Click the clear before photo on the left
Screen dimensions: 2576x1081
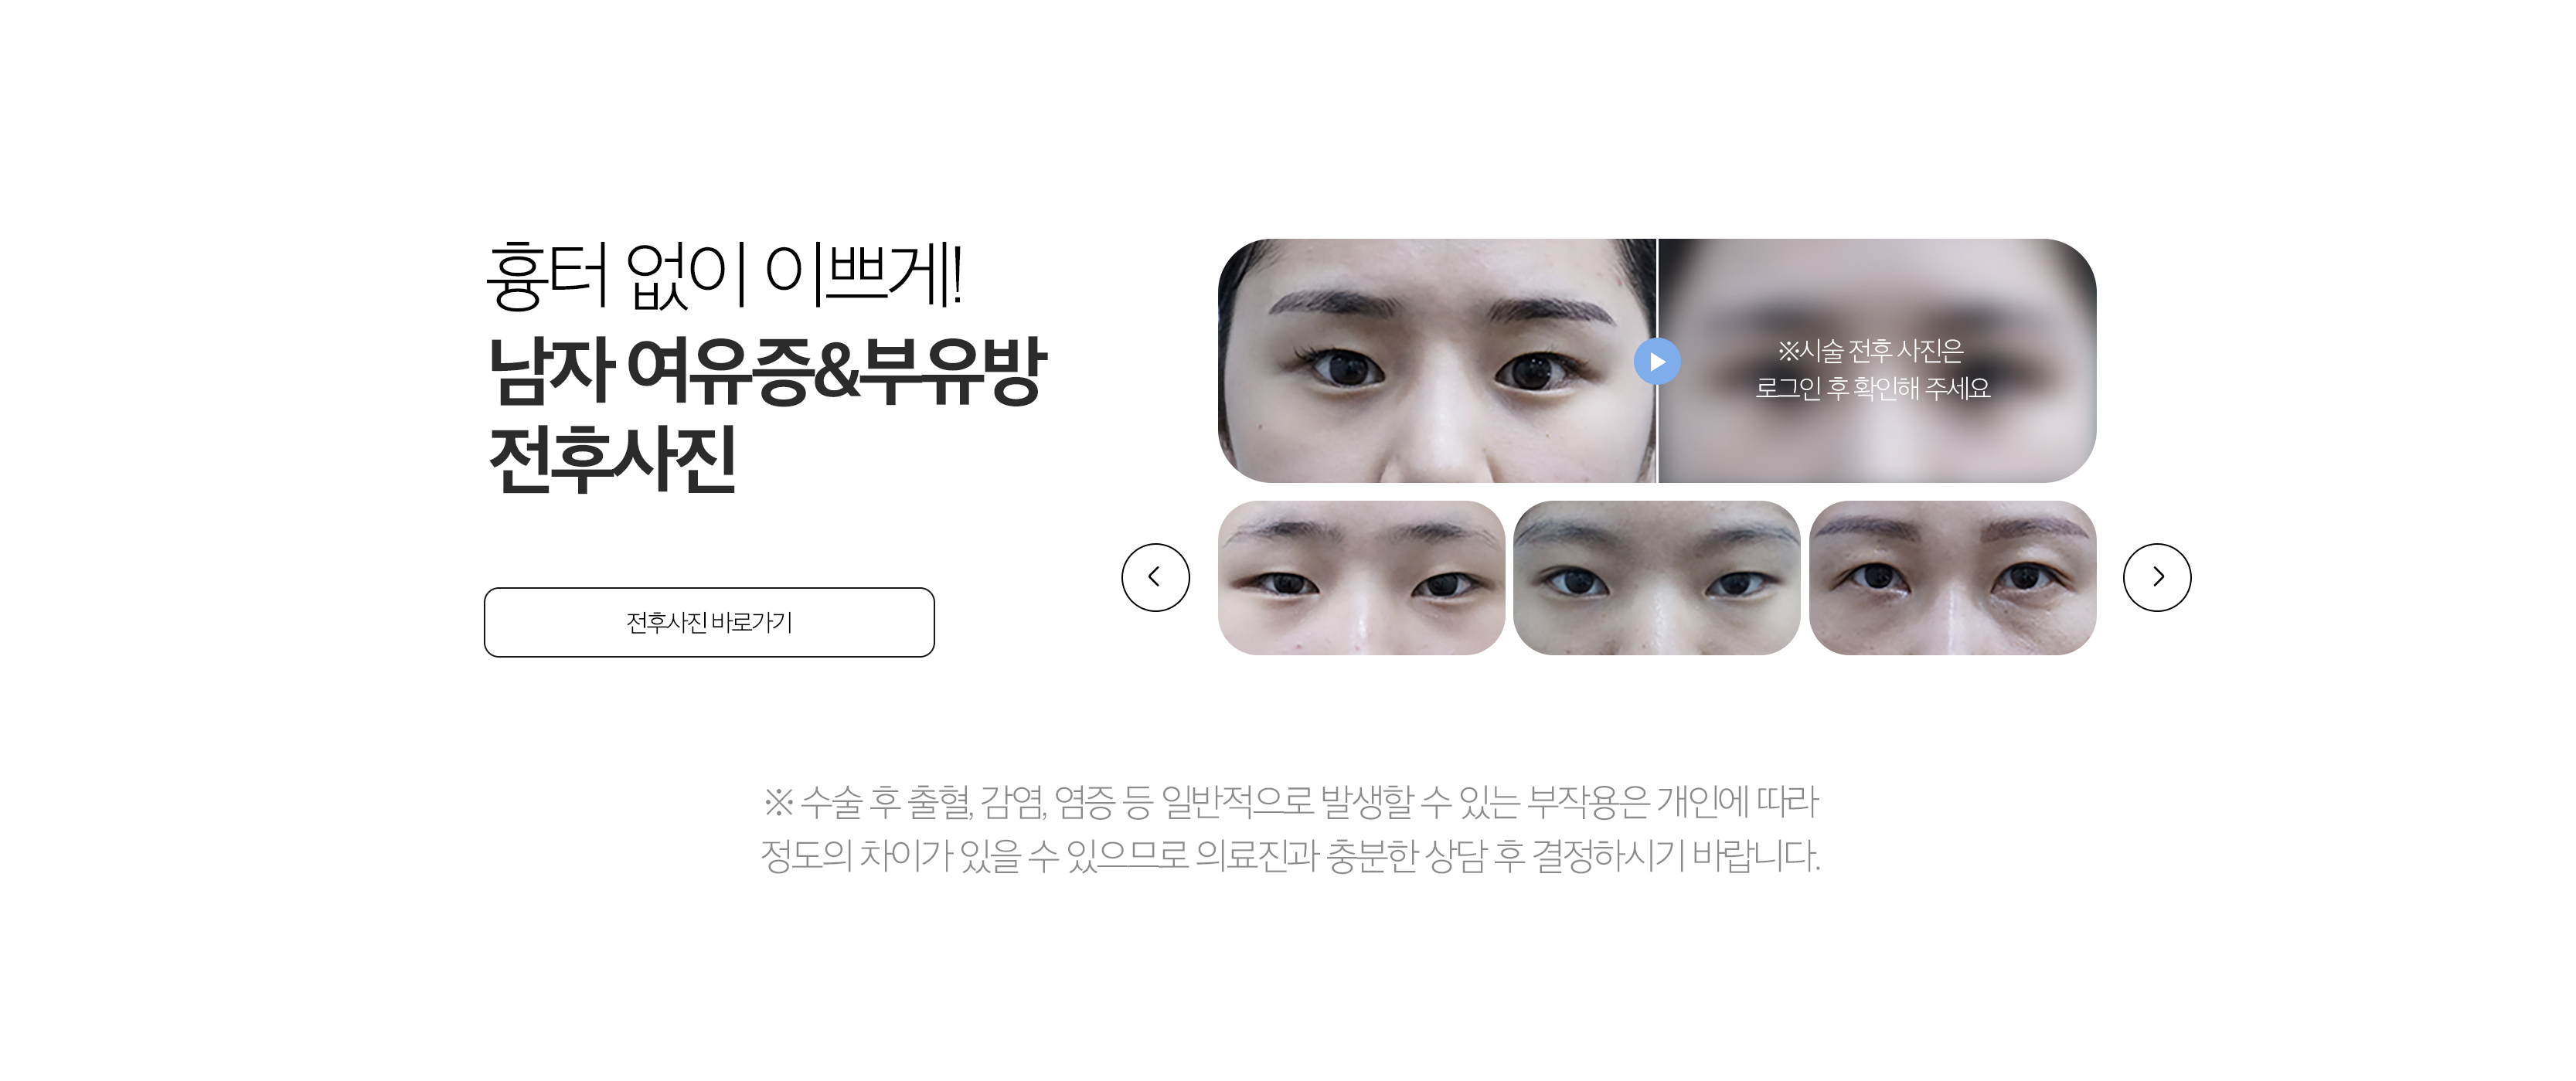click(x=1437, y=361)
